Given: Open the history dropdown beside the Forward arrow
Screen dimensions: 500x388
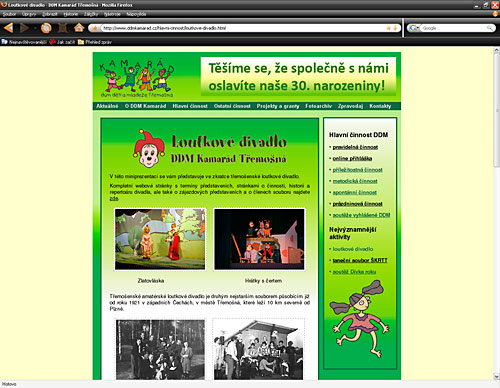Looking at the screenshot, I should click(x=35, y=28).
